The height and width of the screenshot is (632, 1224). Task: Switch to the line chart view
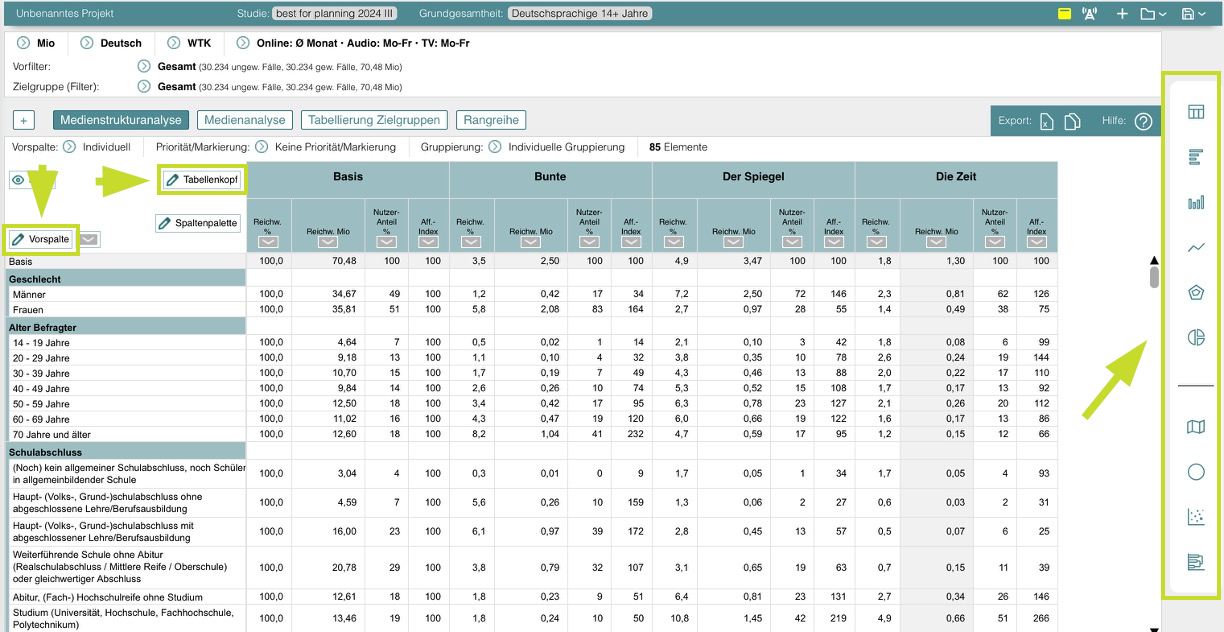pyautogui.click(x=1195, y=247)
